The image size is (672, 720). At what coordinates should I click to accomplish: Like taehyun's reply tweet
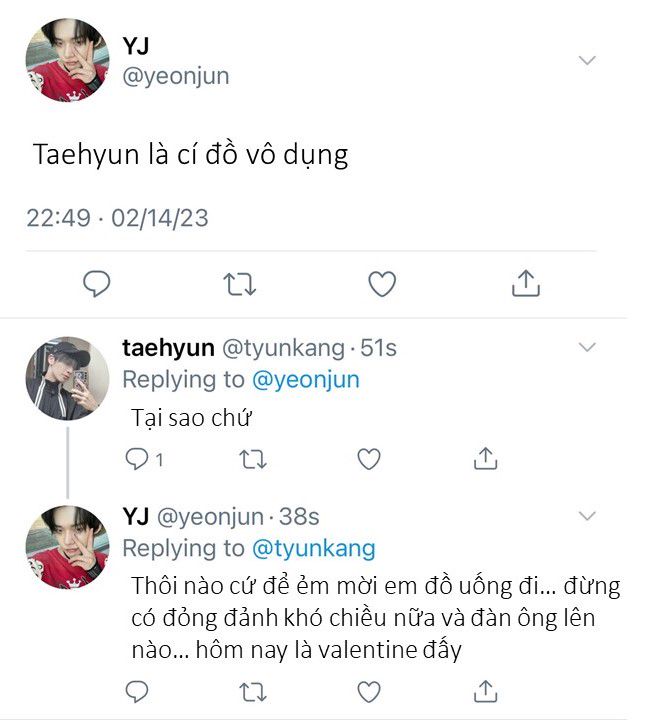(369, 459)
